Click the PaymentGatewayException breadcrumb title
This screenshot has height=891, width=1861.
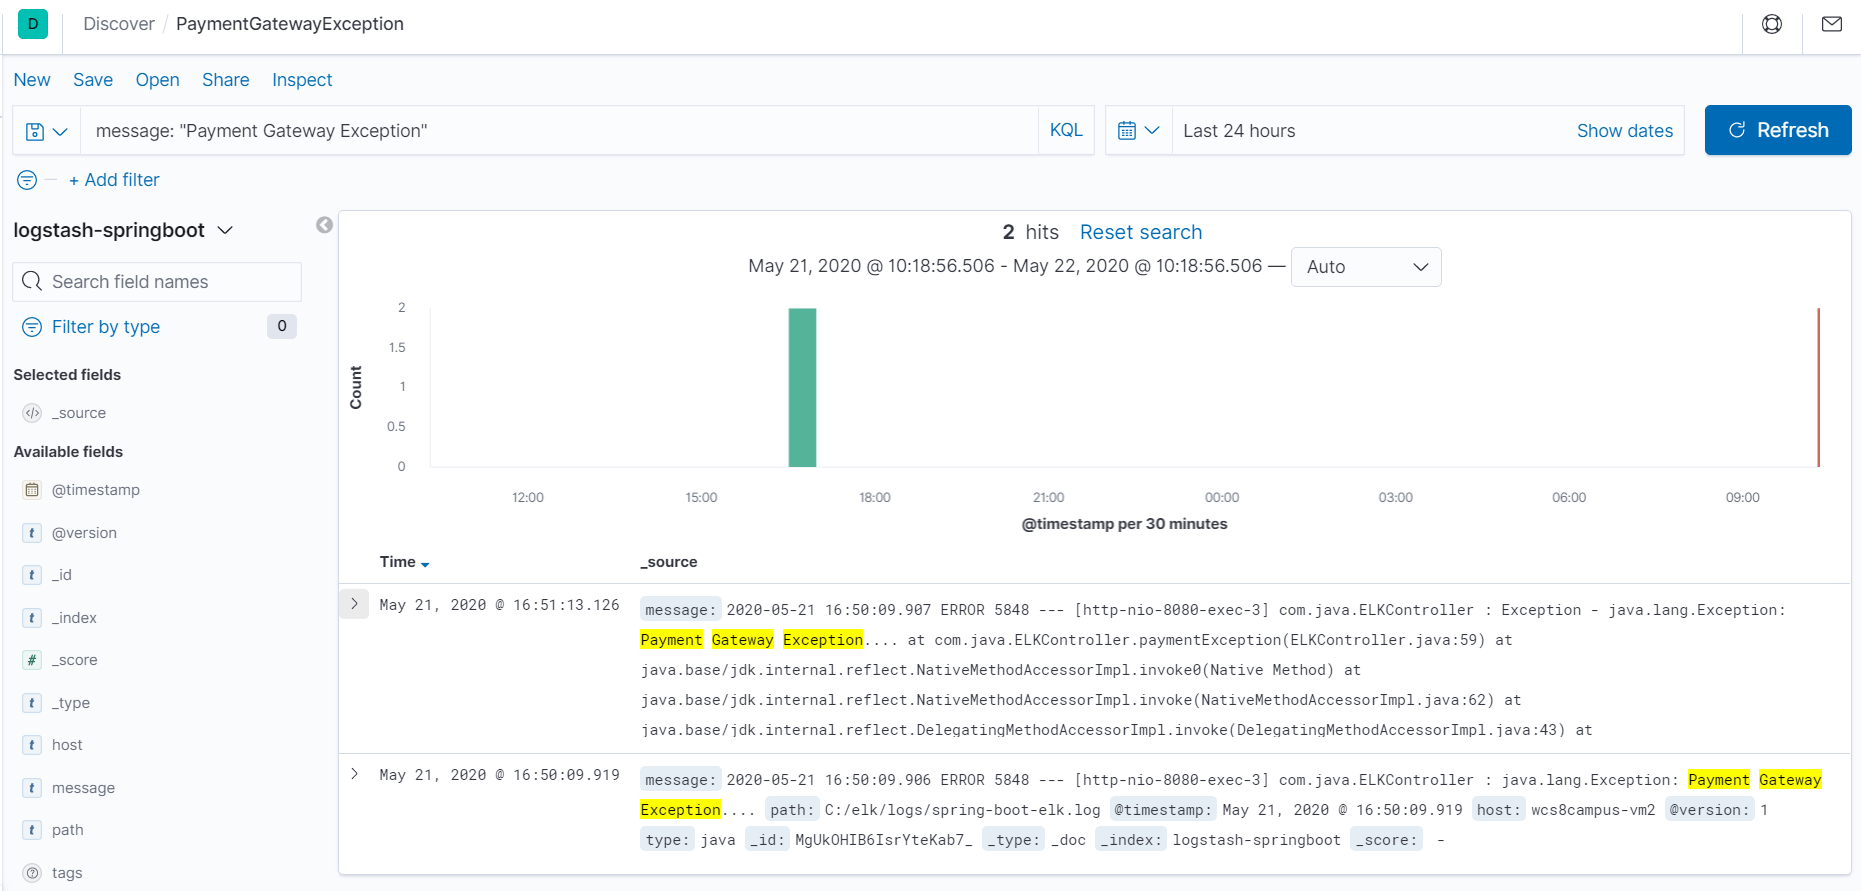[x=290, y=24]
